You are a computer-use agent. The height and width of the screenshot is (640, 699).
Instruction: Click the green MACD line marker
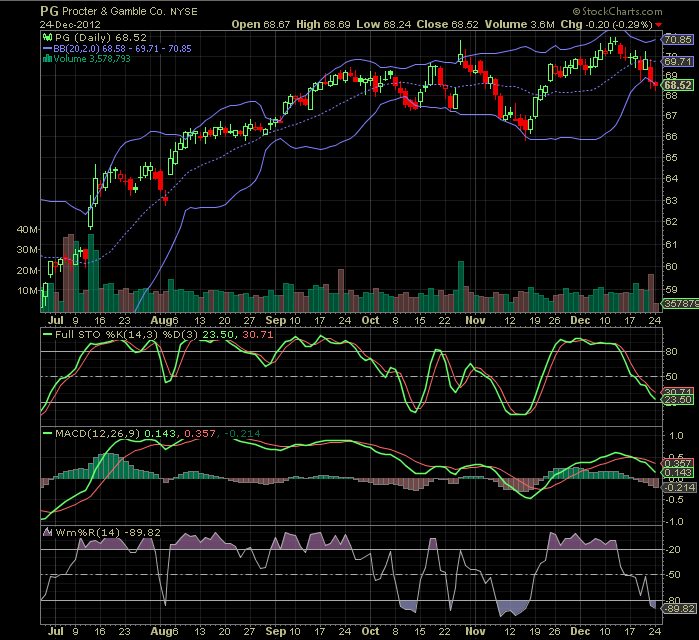pos(47,433)
